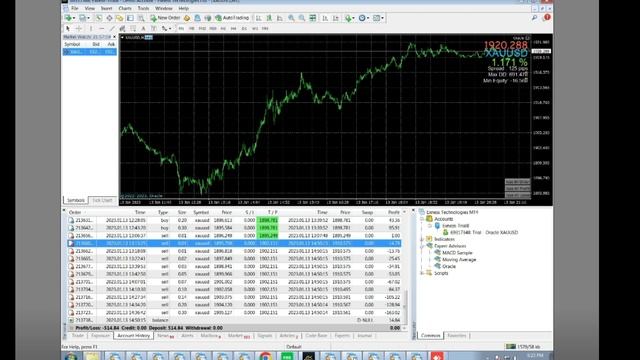The width and height of the screenshot is (640, 360).
Task: Toggle the Strategy Tester icon
Action: coord(141,18)
